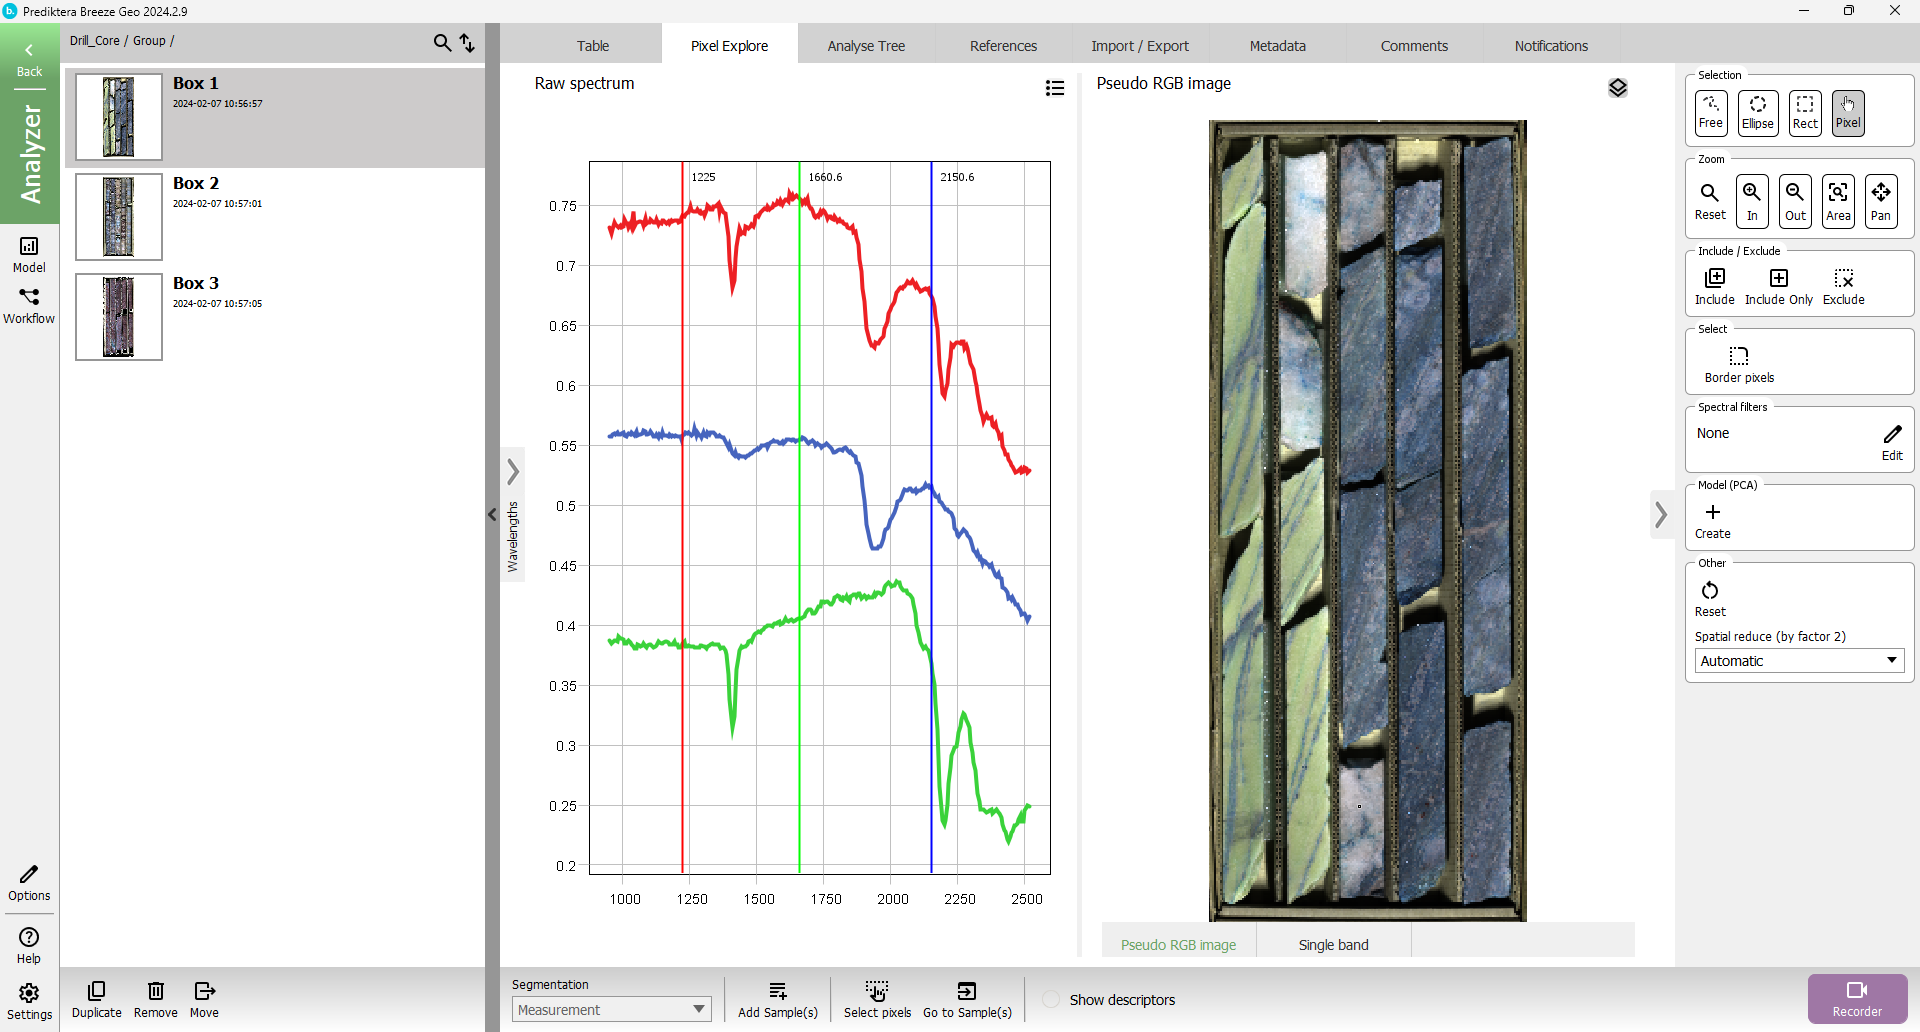Click the Exclude pixels icon

(1843, 286)
